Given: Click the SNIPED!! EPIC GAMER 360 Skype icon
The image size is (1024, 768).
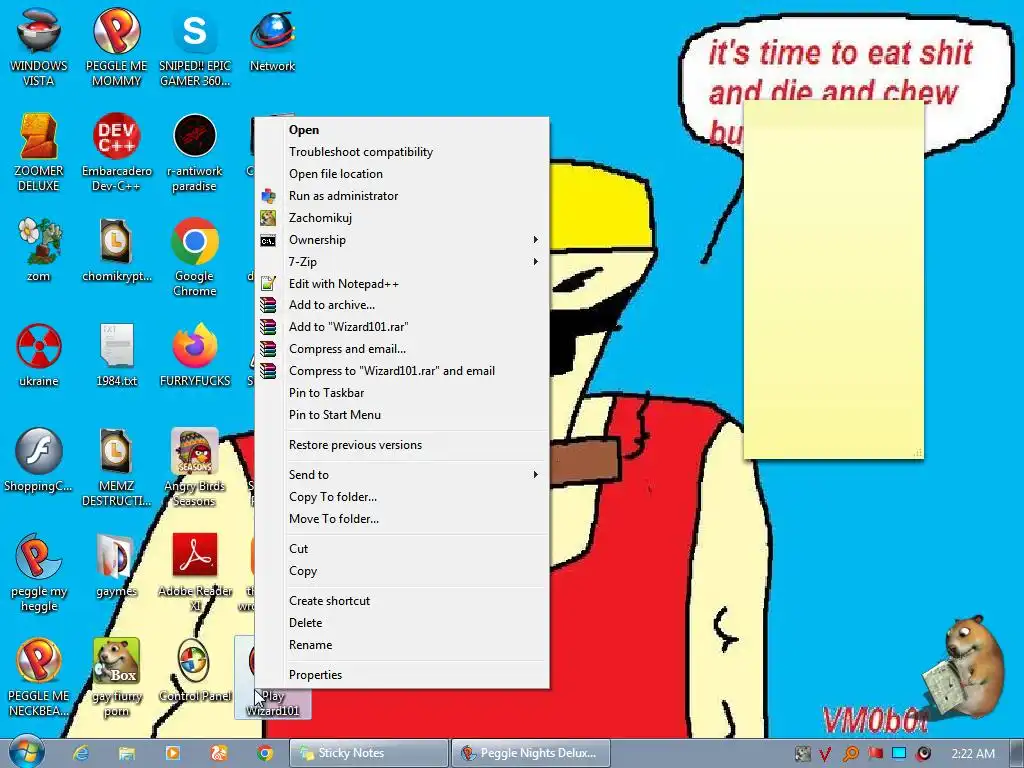Looking at the screenshot, I should (195, 47).
